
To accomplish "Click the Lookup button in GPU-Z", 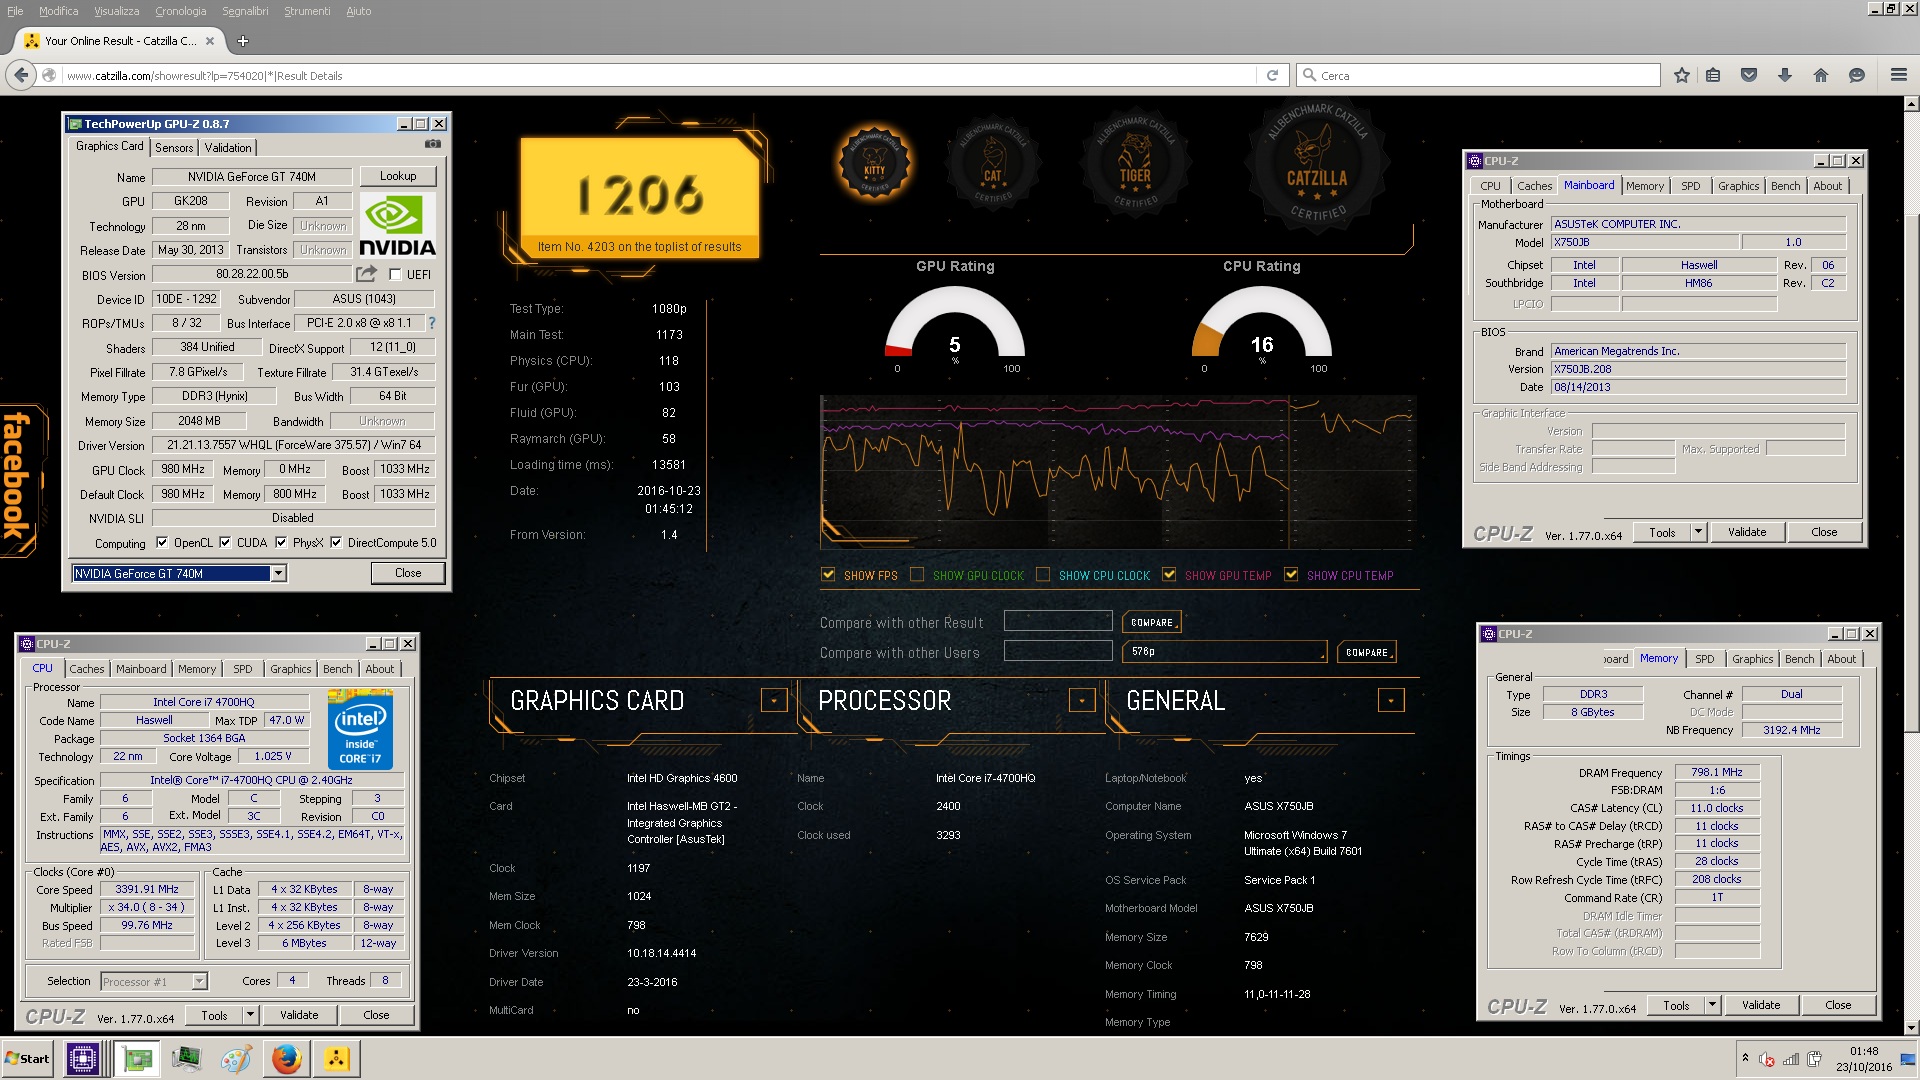I will (x=398, y=176).
